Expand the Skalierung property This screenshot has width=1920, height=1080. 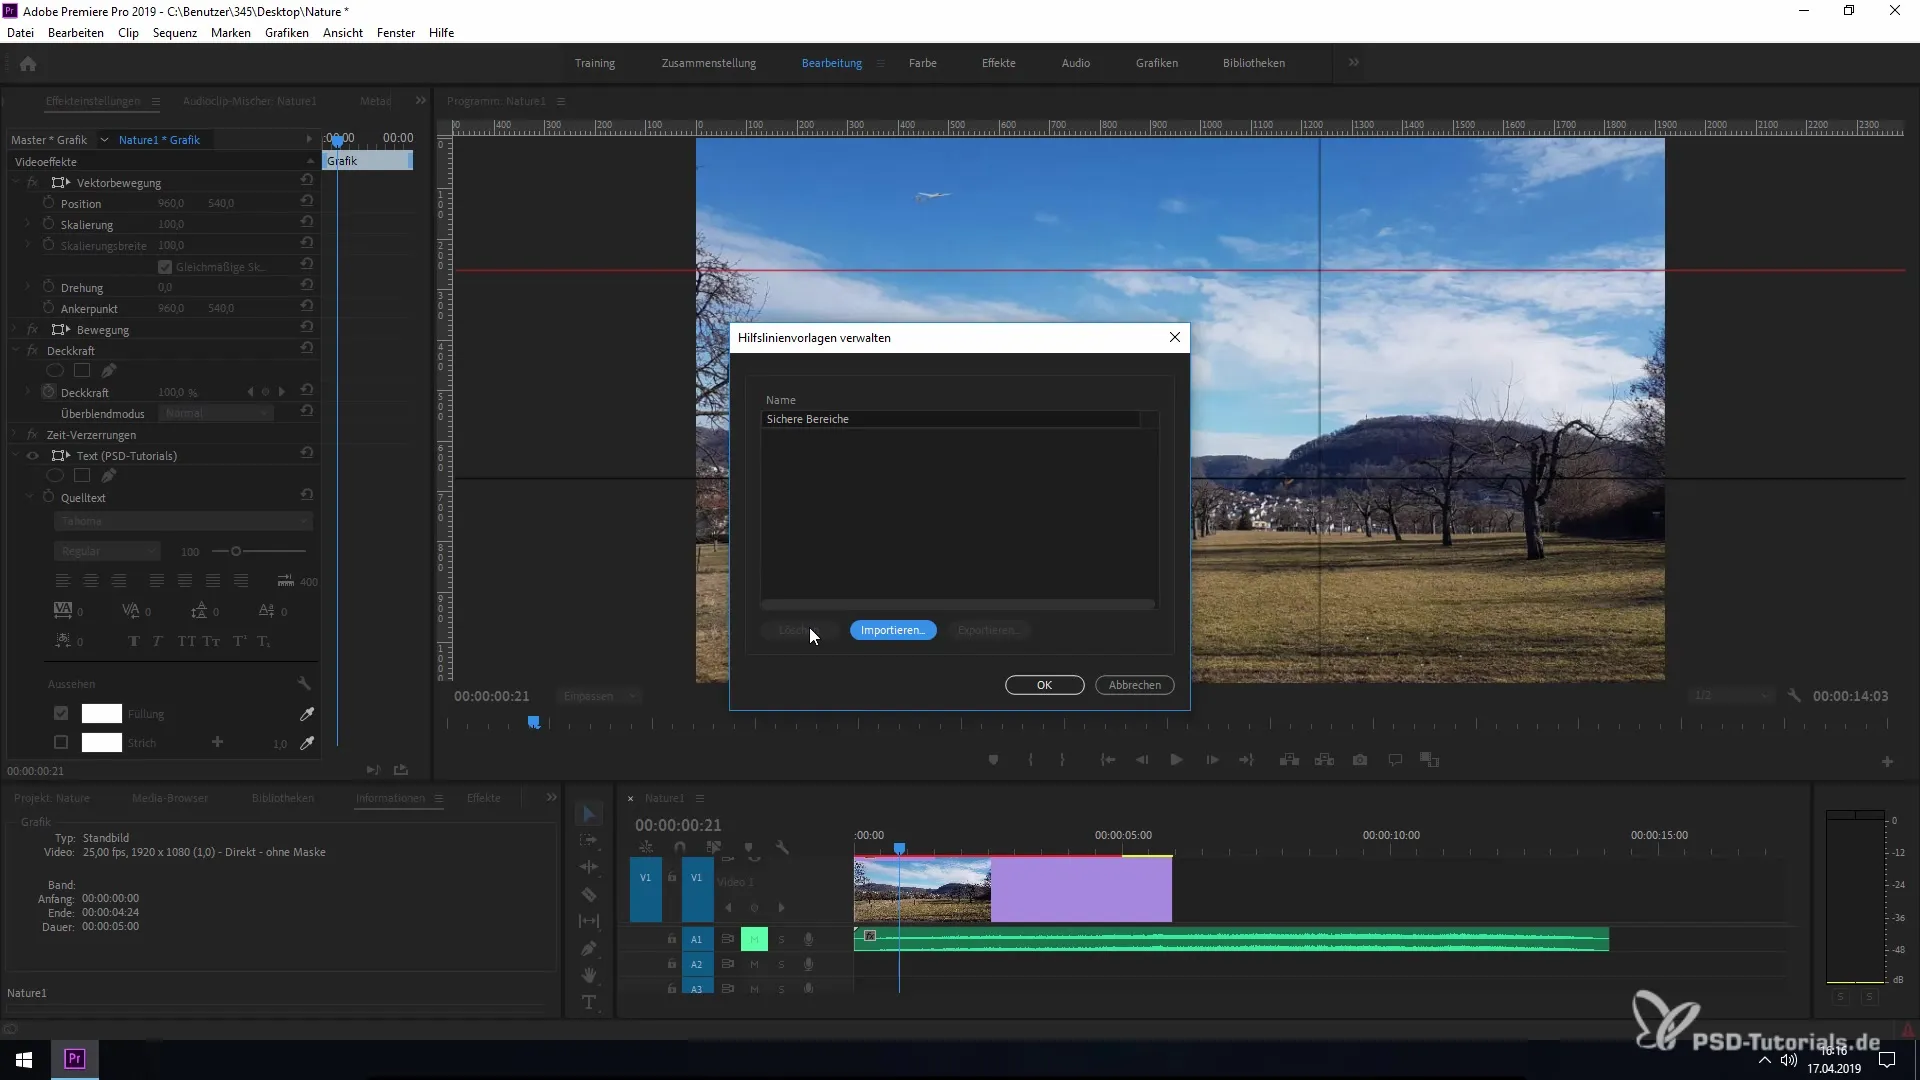pos(28,225)
